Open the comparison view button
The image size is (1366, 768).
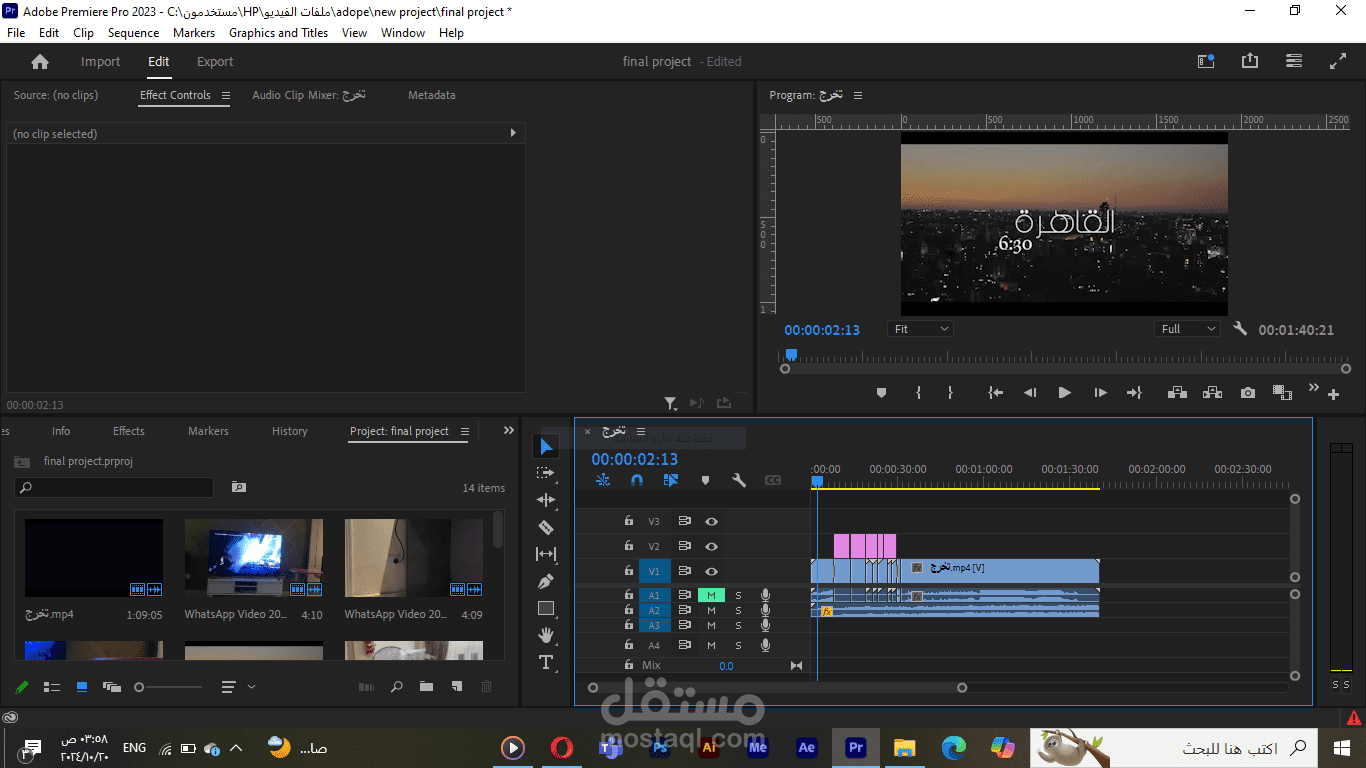1281,393
